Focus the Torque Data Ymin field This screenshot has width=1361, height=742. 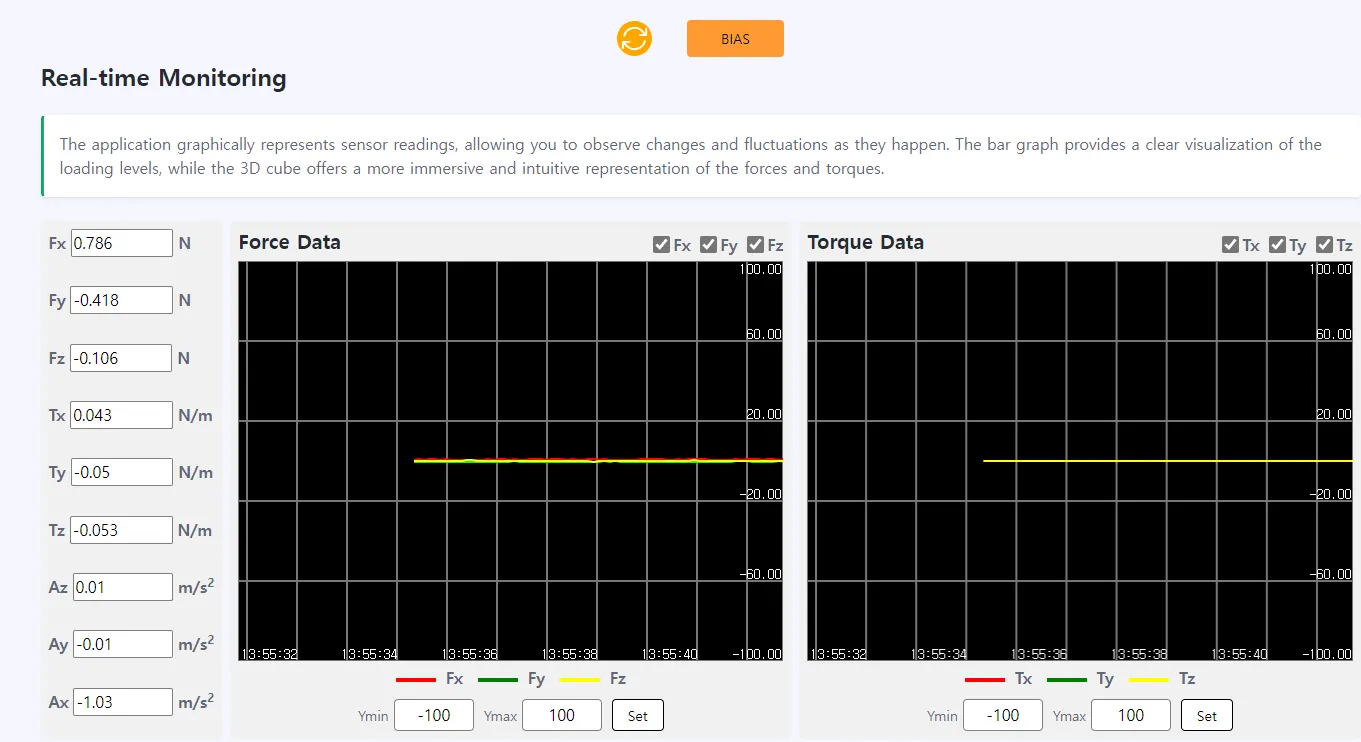[x=1003, y=715]
